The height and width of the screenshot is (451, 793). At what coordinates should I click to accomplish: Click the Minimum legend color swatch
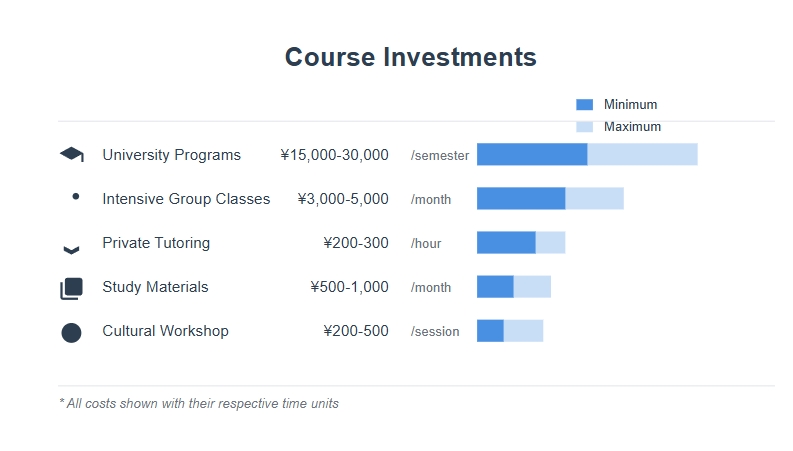[585, 105]
